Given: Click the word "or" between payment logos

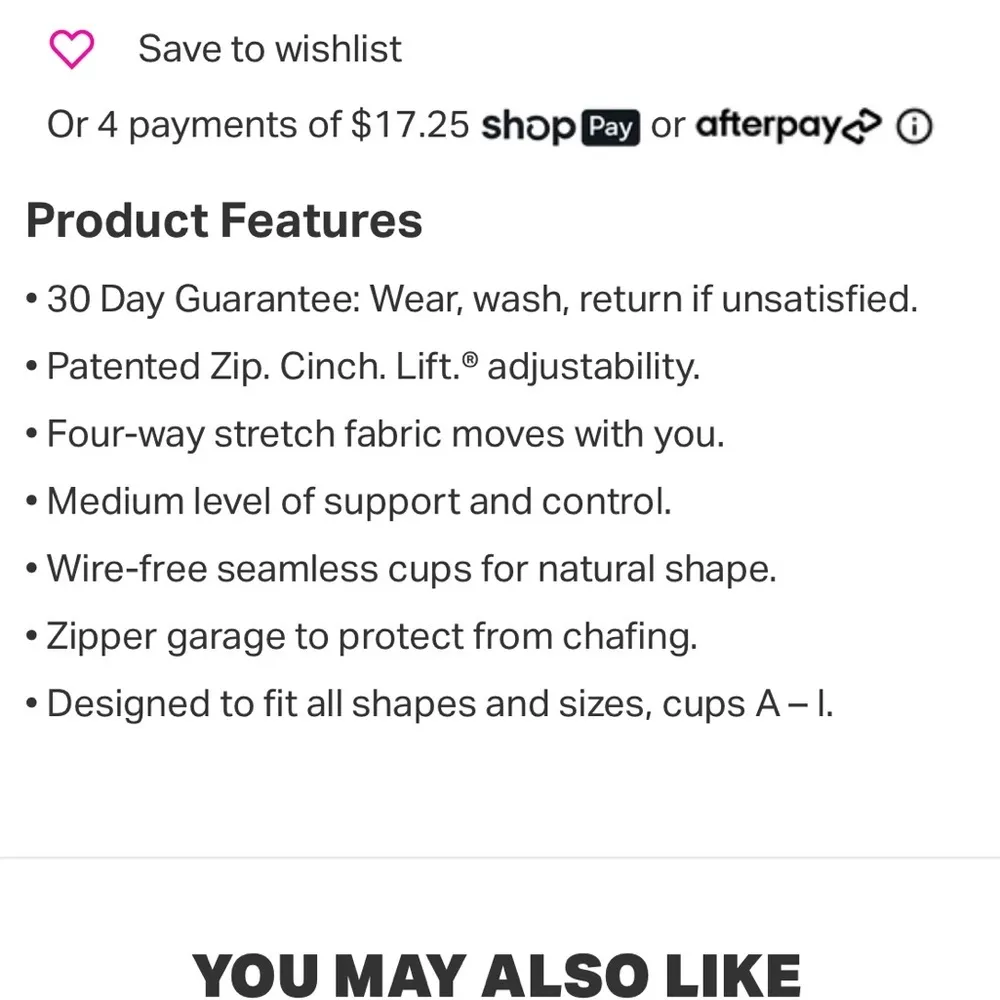Looking at the screenshot, I should [667, 127].
